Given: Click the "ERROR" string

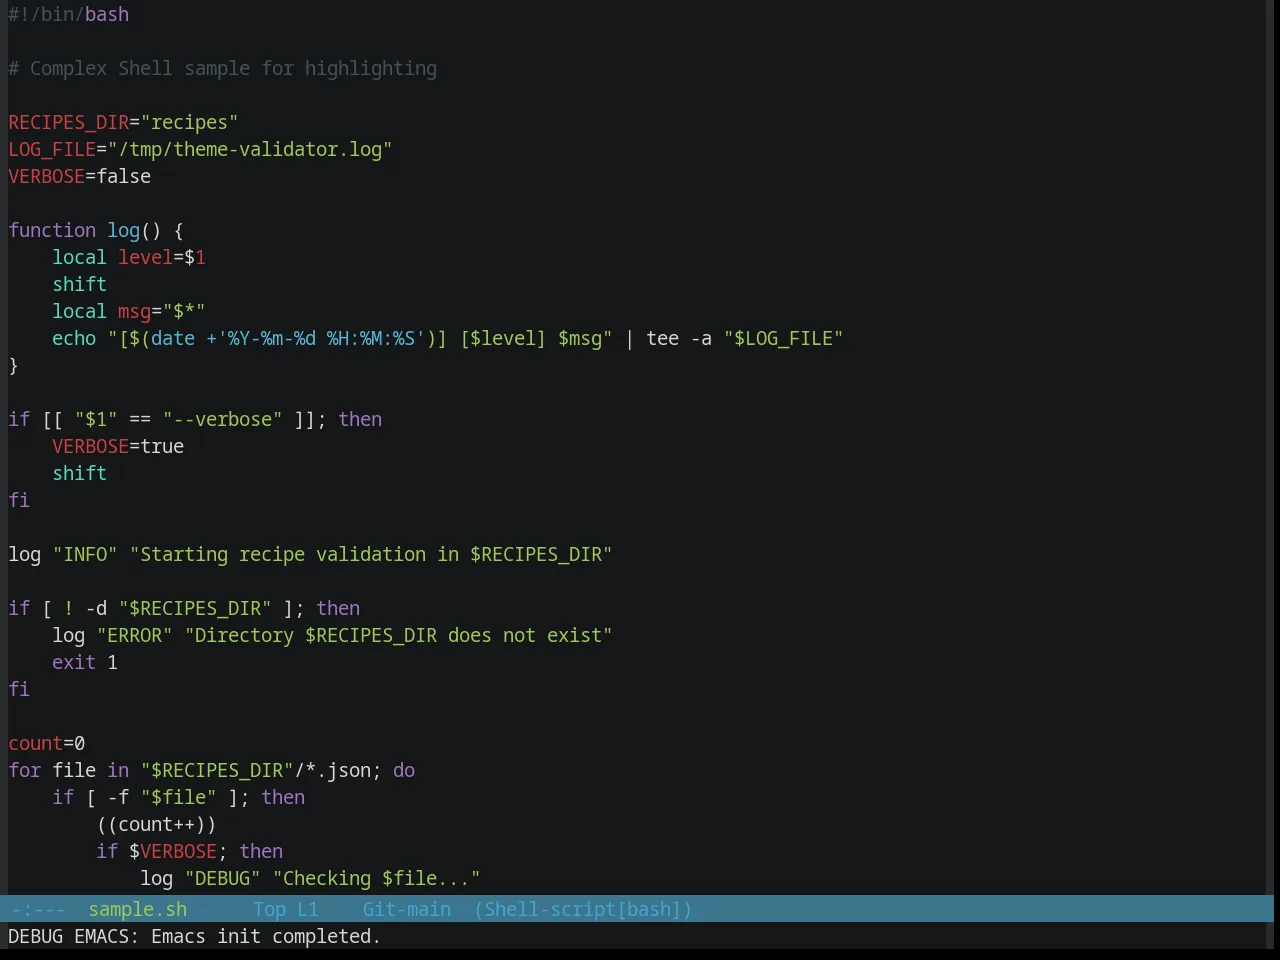Looking at the screenshot, I should coord(135,635).
